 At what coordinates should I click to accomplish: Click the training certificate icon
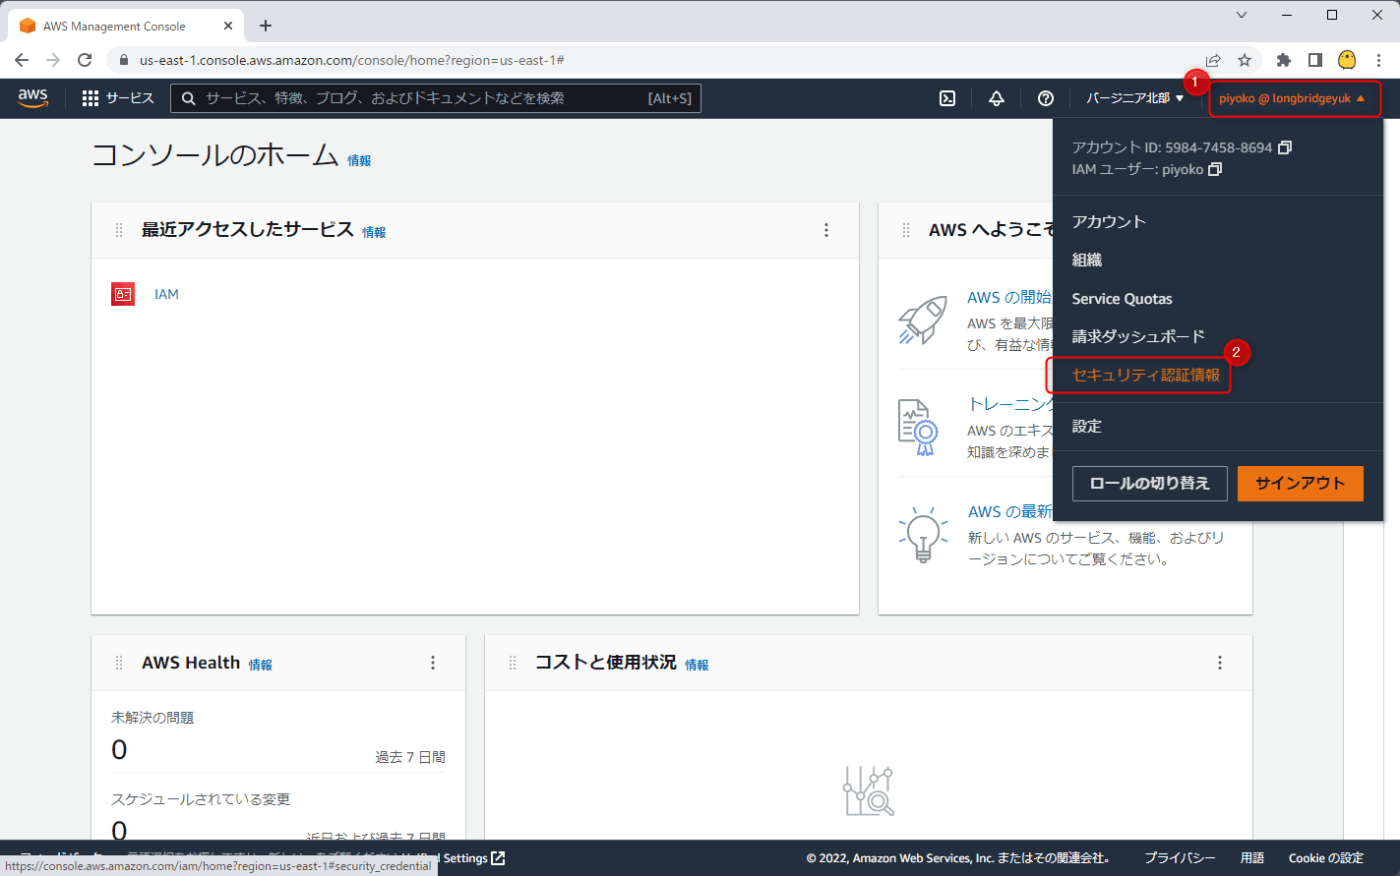[918, 428]
